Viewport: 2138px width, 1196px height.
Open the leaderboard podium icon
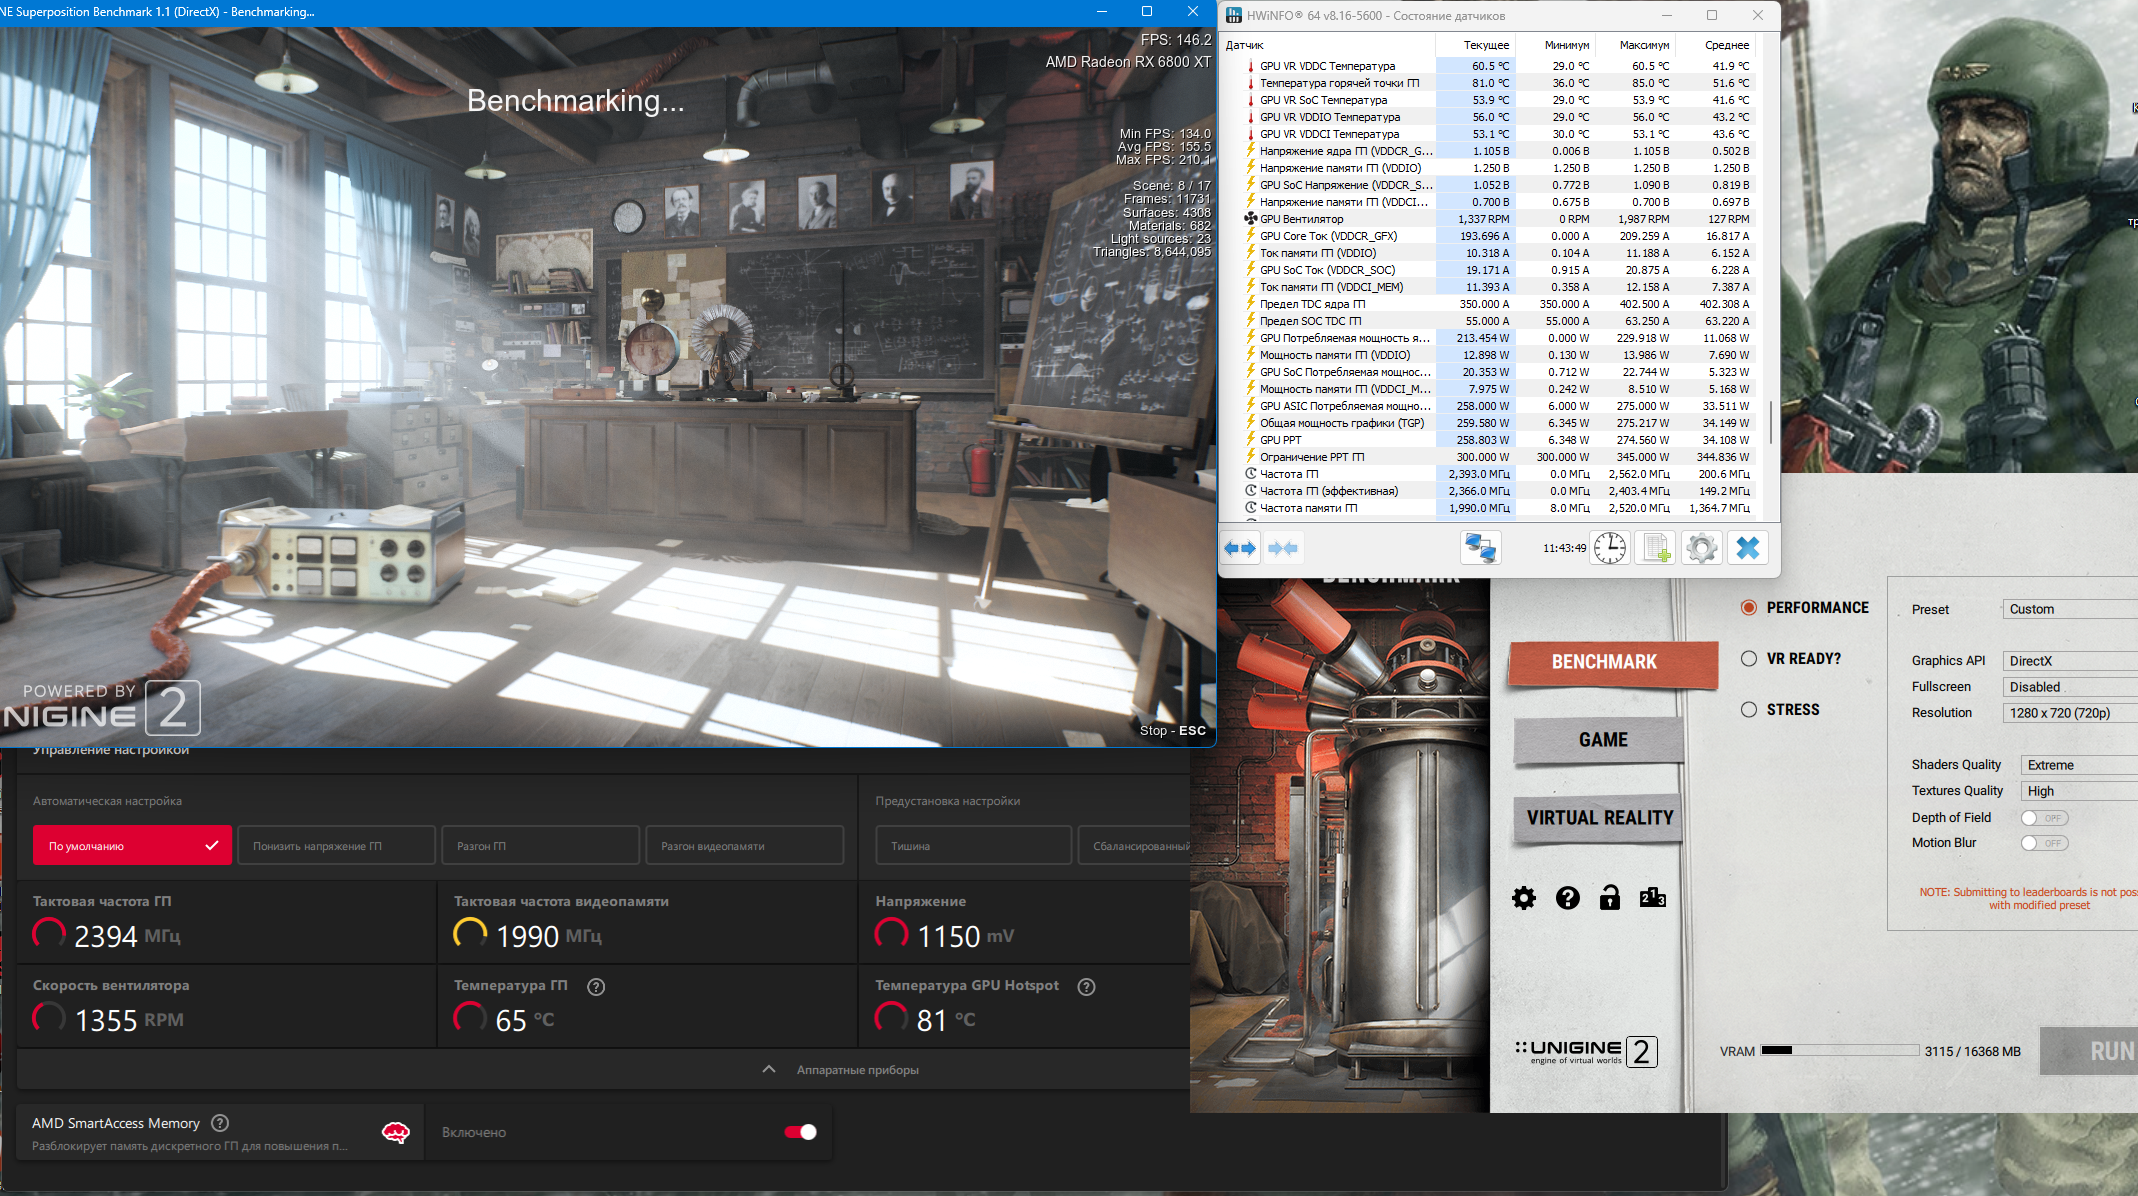(x=1652, y=898)
